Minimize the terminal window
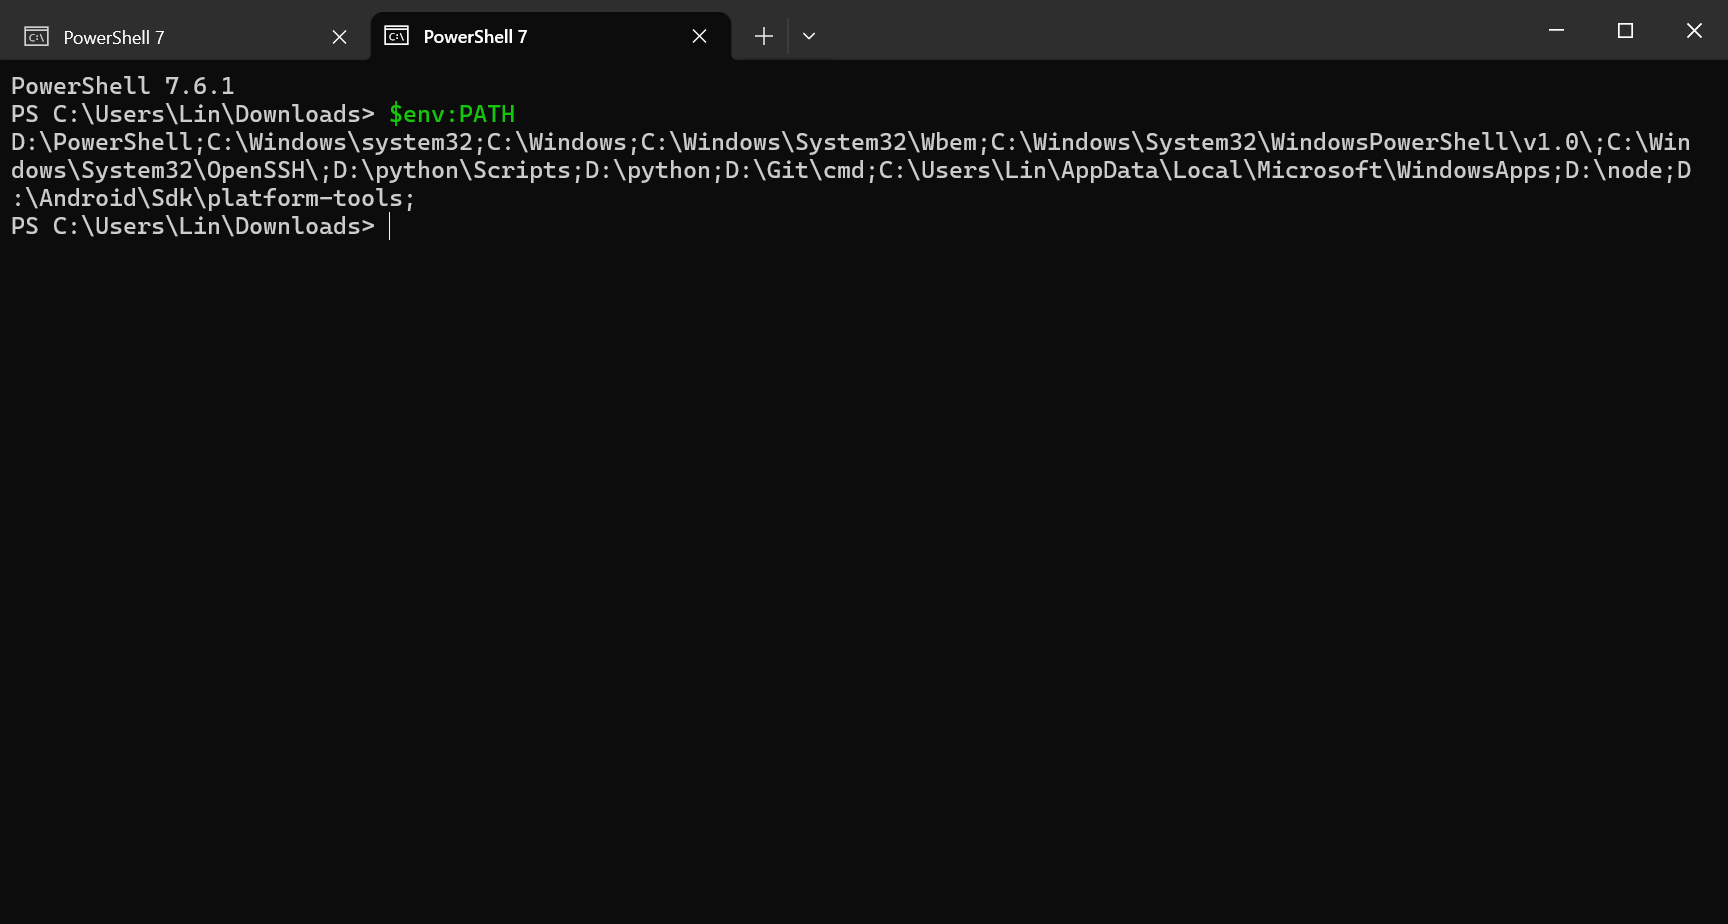1728x924 pixels. [1556, 31]
